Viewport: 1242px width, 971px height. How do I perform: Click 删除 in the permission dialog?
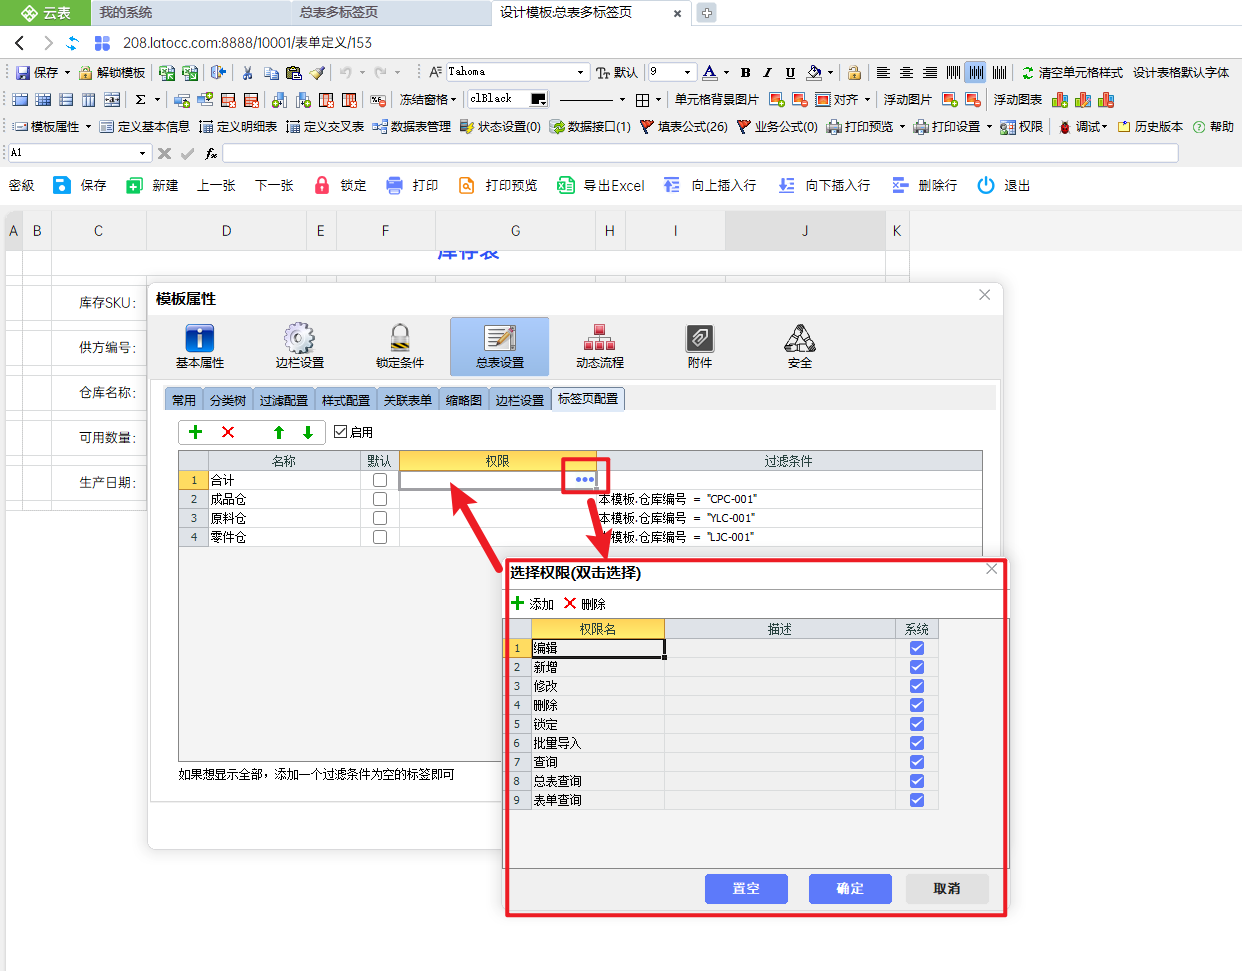(584, 604)
